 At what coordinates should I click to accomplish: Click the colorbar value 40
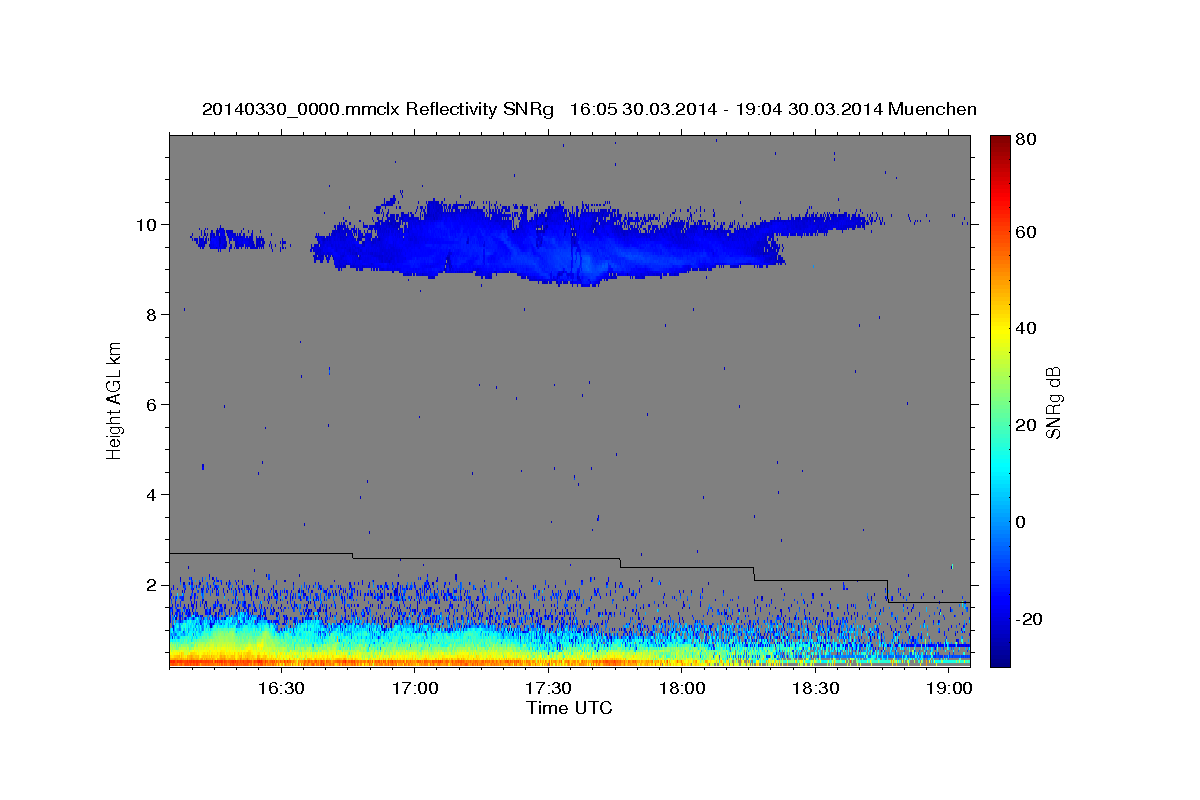(1027, 328)
